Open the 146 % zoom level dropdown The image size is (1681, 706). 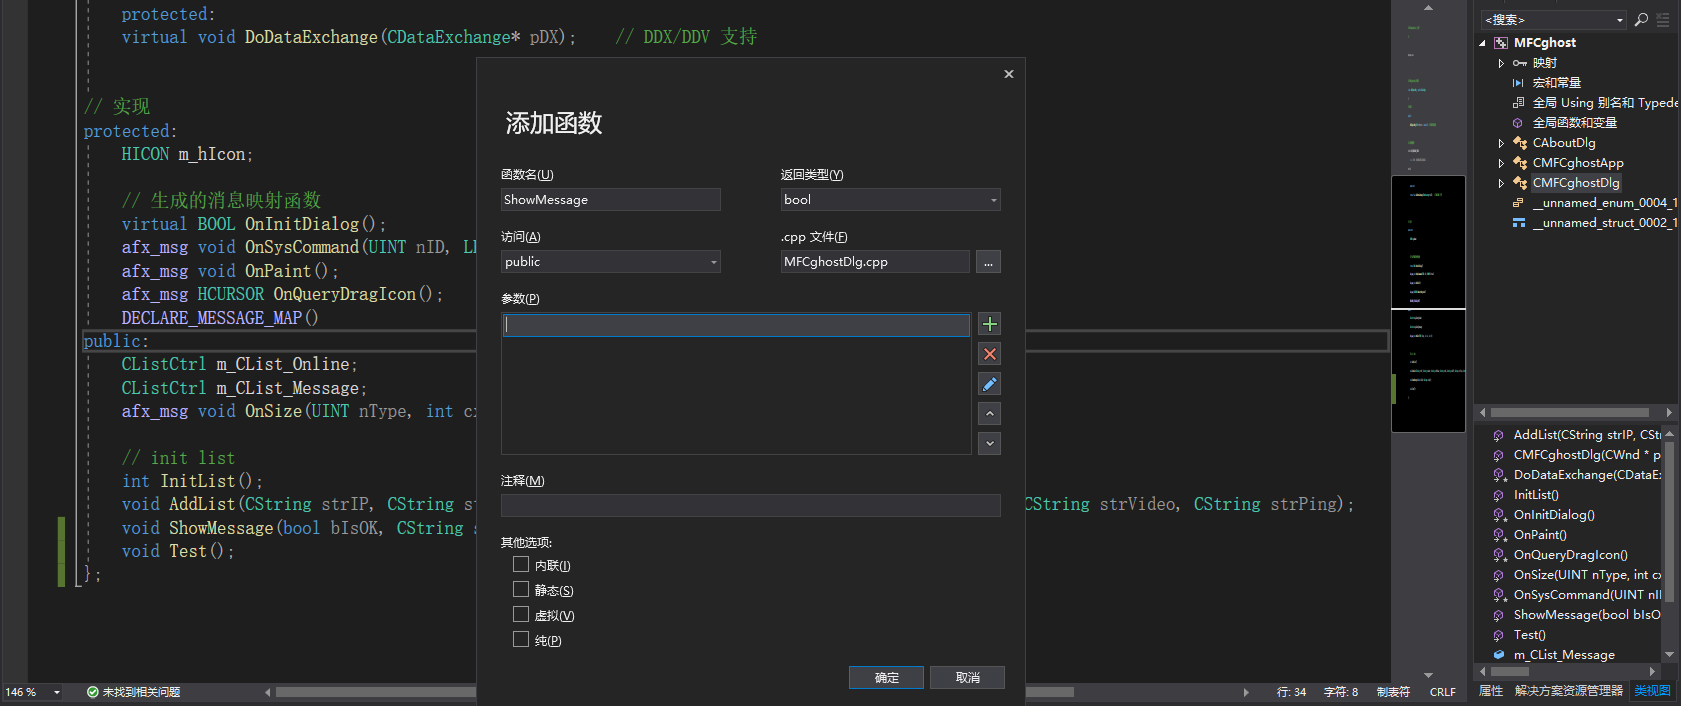[x=57, y=692]
